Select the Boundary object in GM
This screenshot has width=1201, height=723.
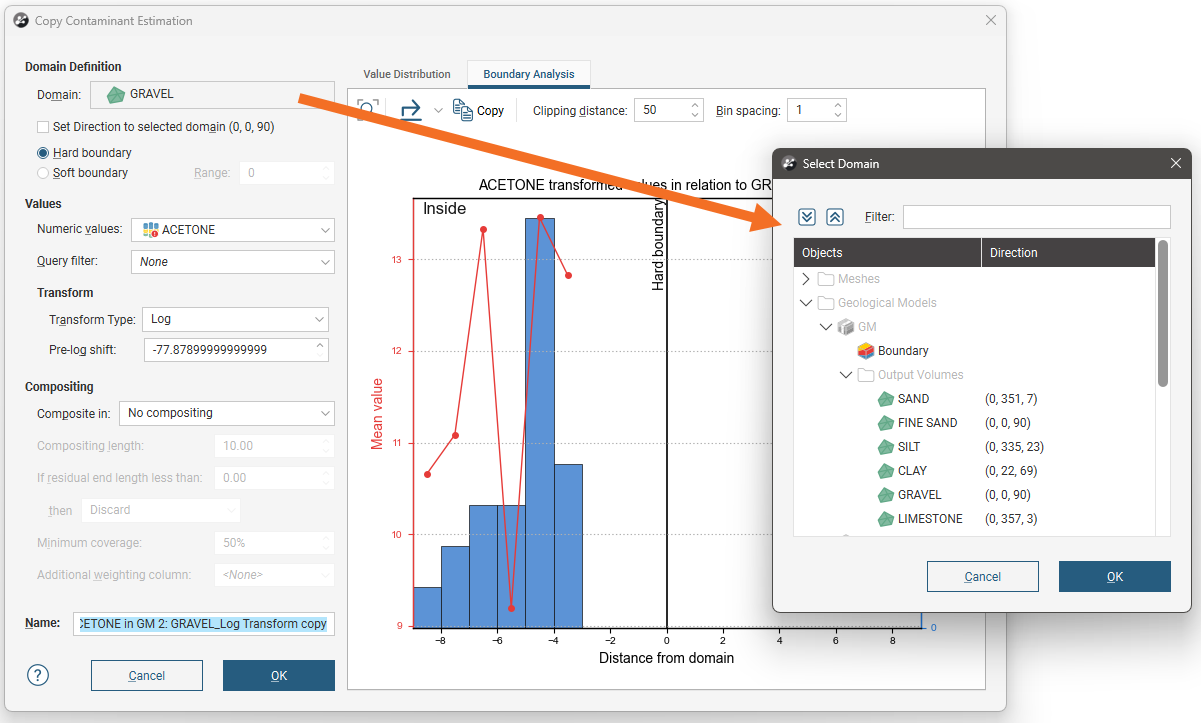[x=902, y=351]
